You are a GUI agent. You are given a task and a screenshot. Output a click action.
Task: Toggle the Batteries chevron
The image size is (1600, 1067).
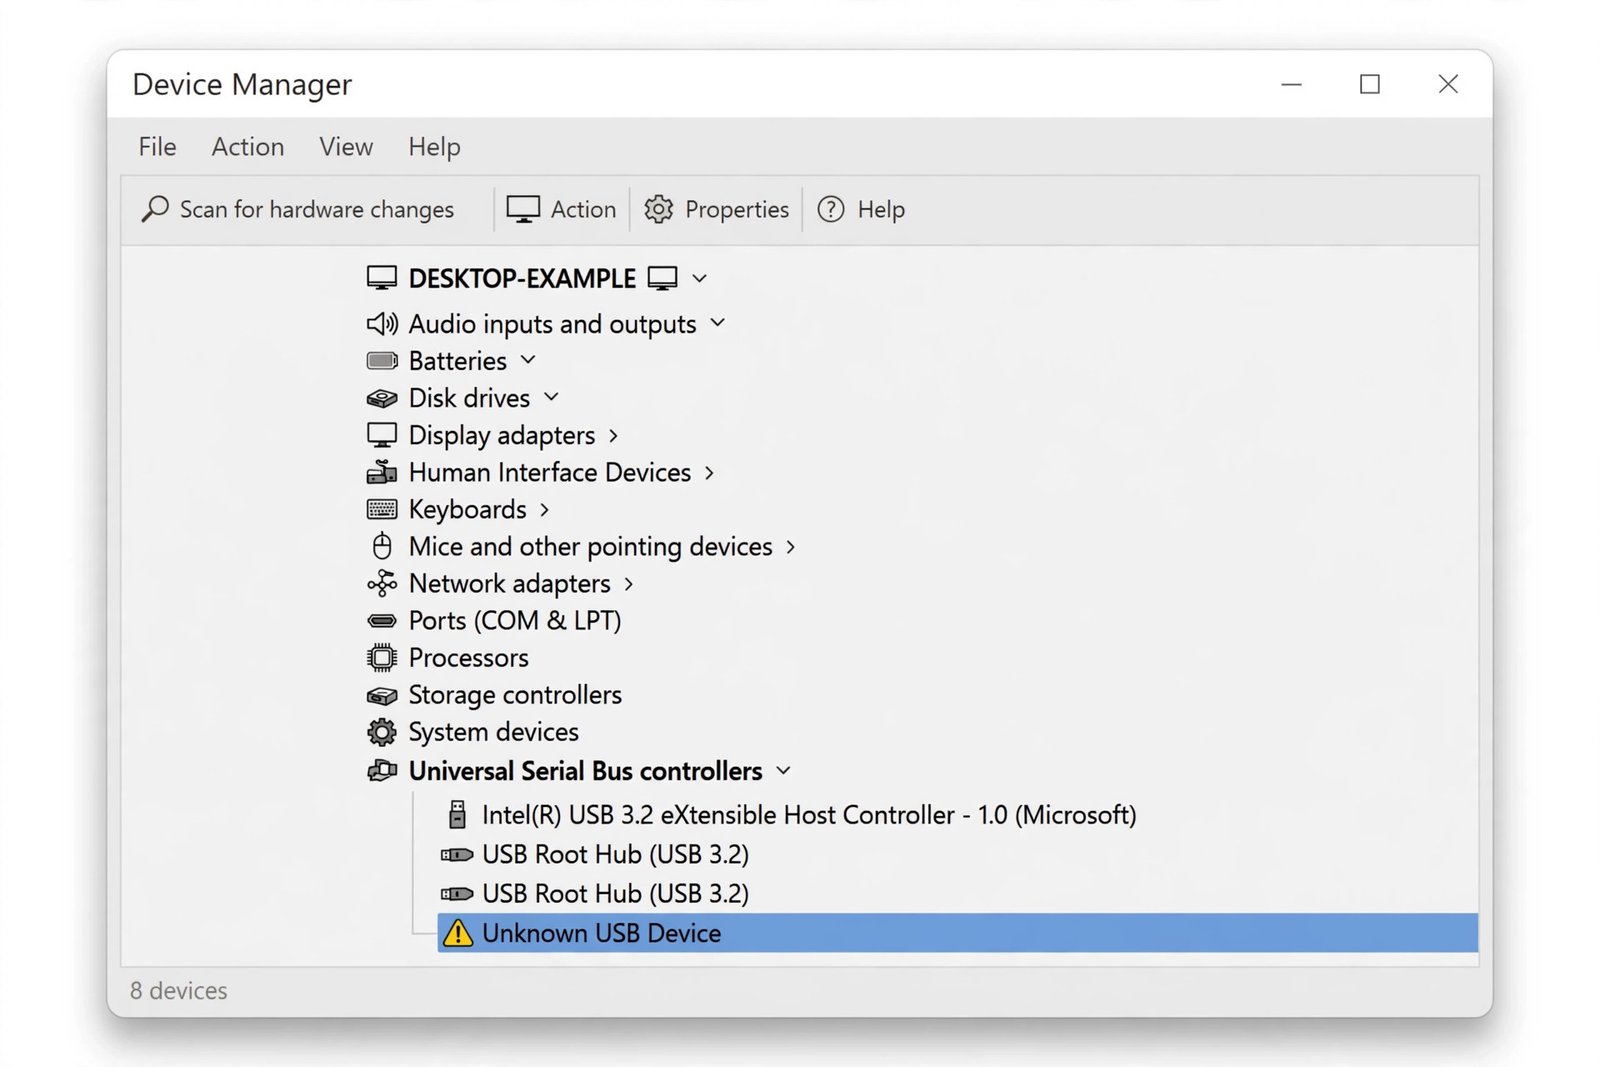528,360
